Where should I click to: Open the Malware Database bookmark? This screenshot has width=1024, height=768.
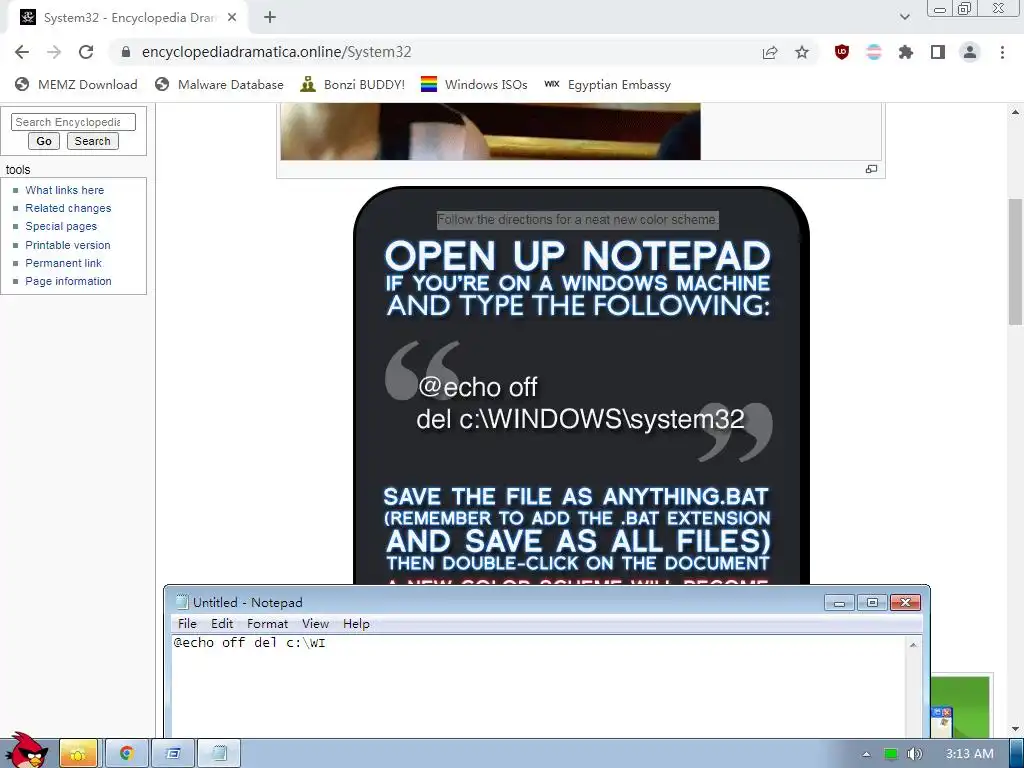pos(219,85)
